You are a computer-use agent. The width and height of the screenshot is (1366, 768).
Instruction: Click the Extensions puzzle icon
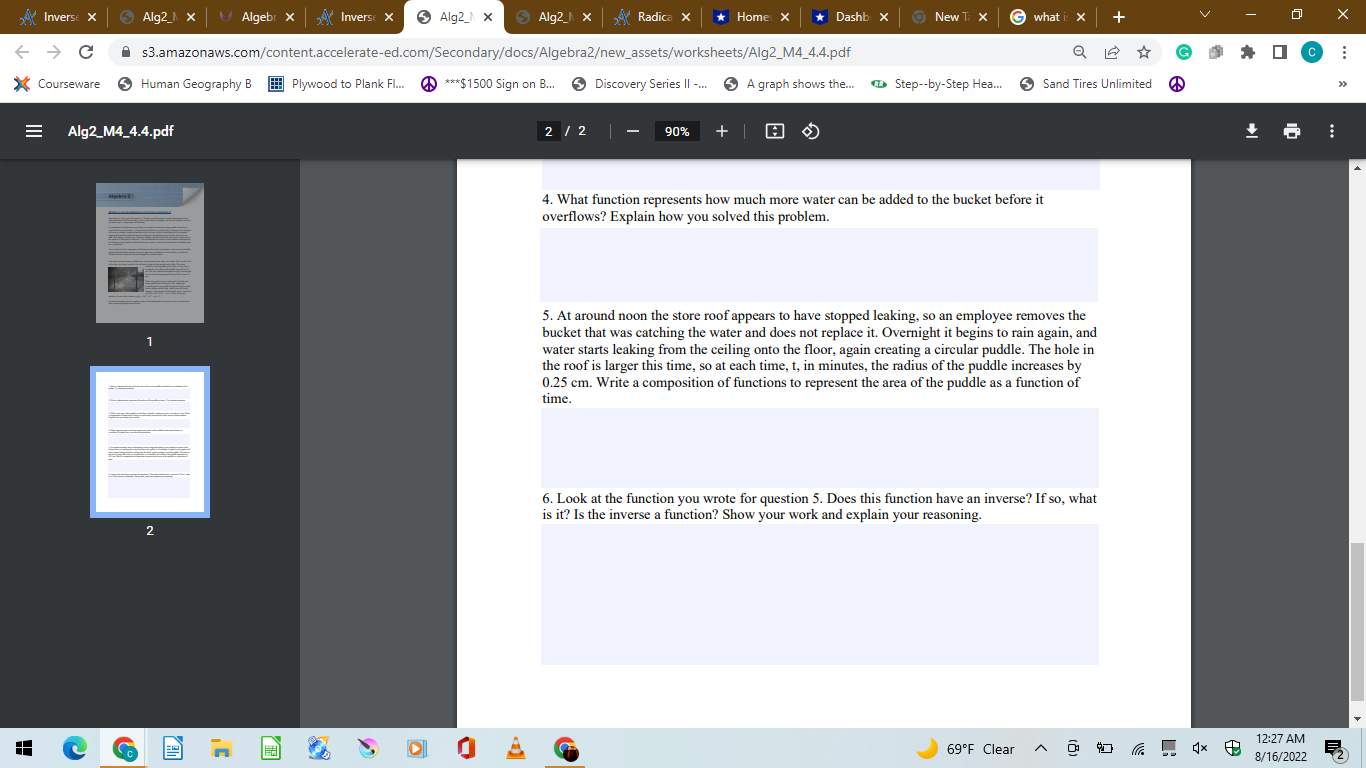tap(1248, 52)
